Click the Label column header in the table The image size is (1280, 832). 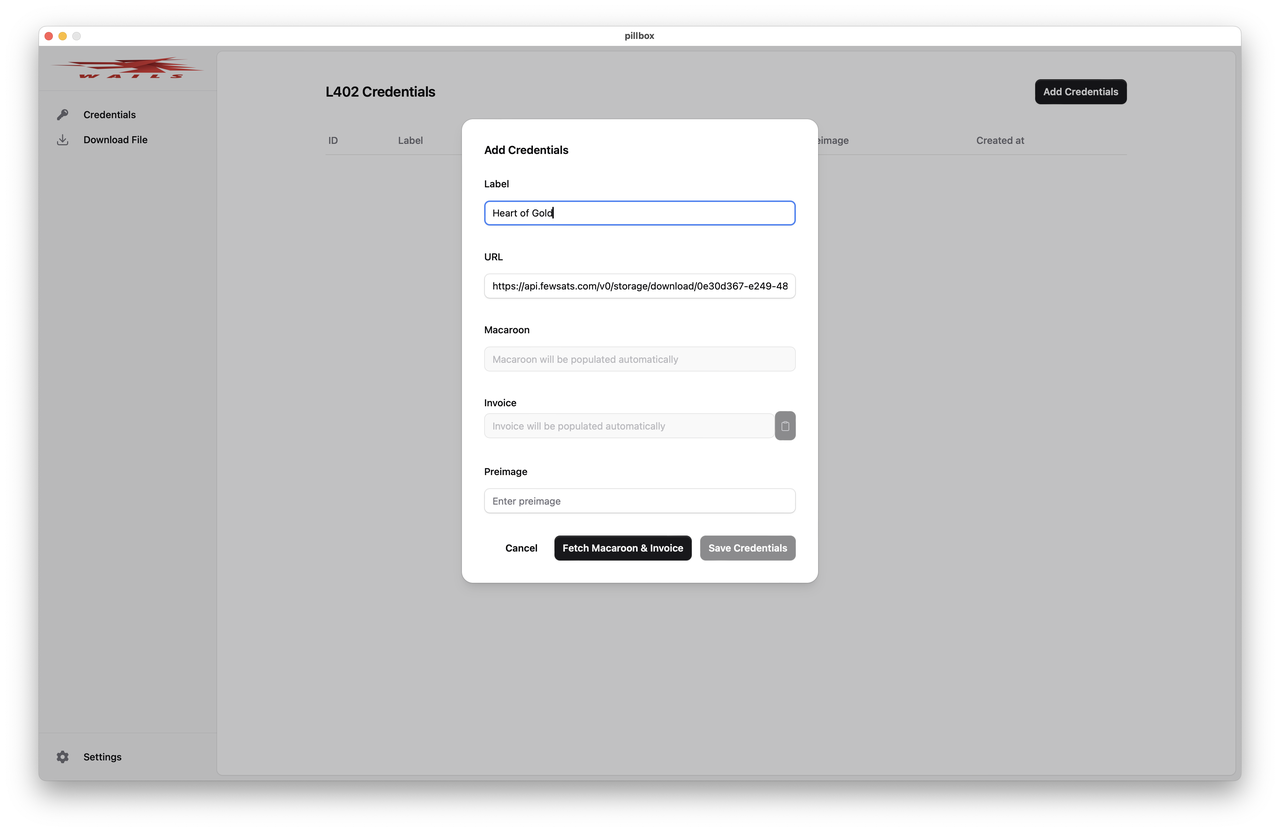coord(411,141)
